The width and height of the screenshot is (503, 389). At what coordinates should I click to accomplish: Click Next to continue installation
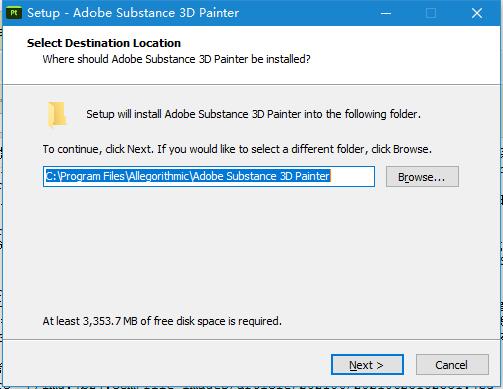coord(367,365)
